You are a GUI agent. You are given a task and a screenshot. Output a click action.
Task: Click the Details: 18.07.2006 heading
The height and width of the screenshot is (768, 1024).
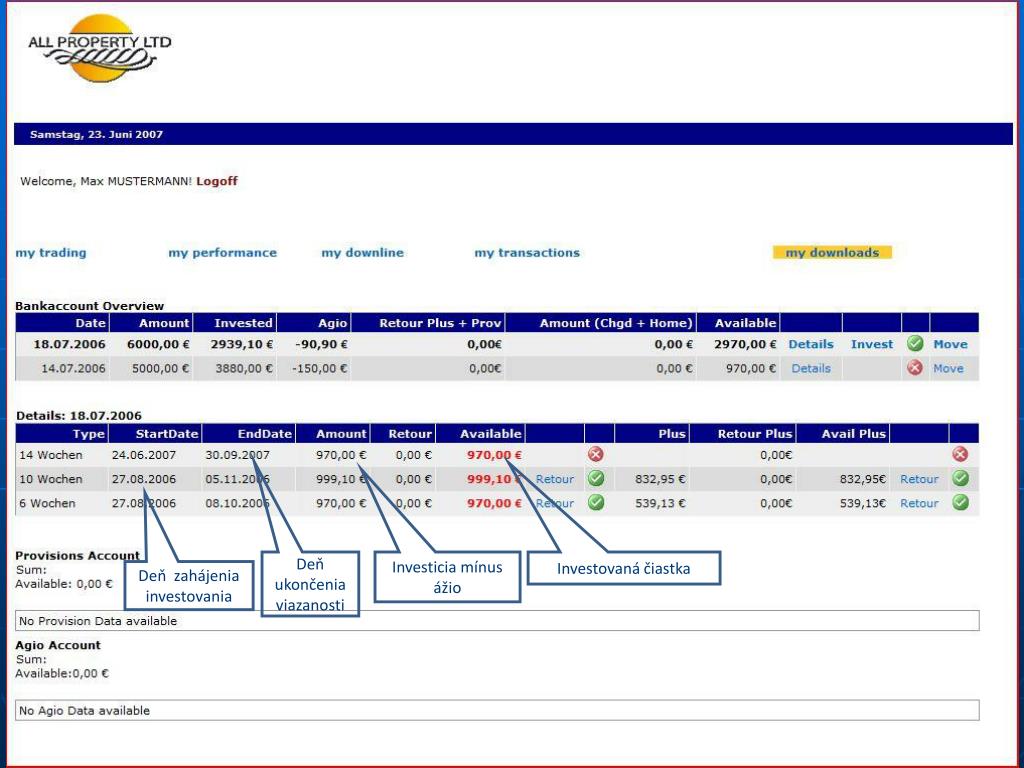click(78, 415)
